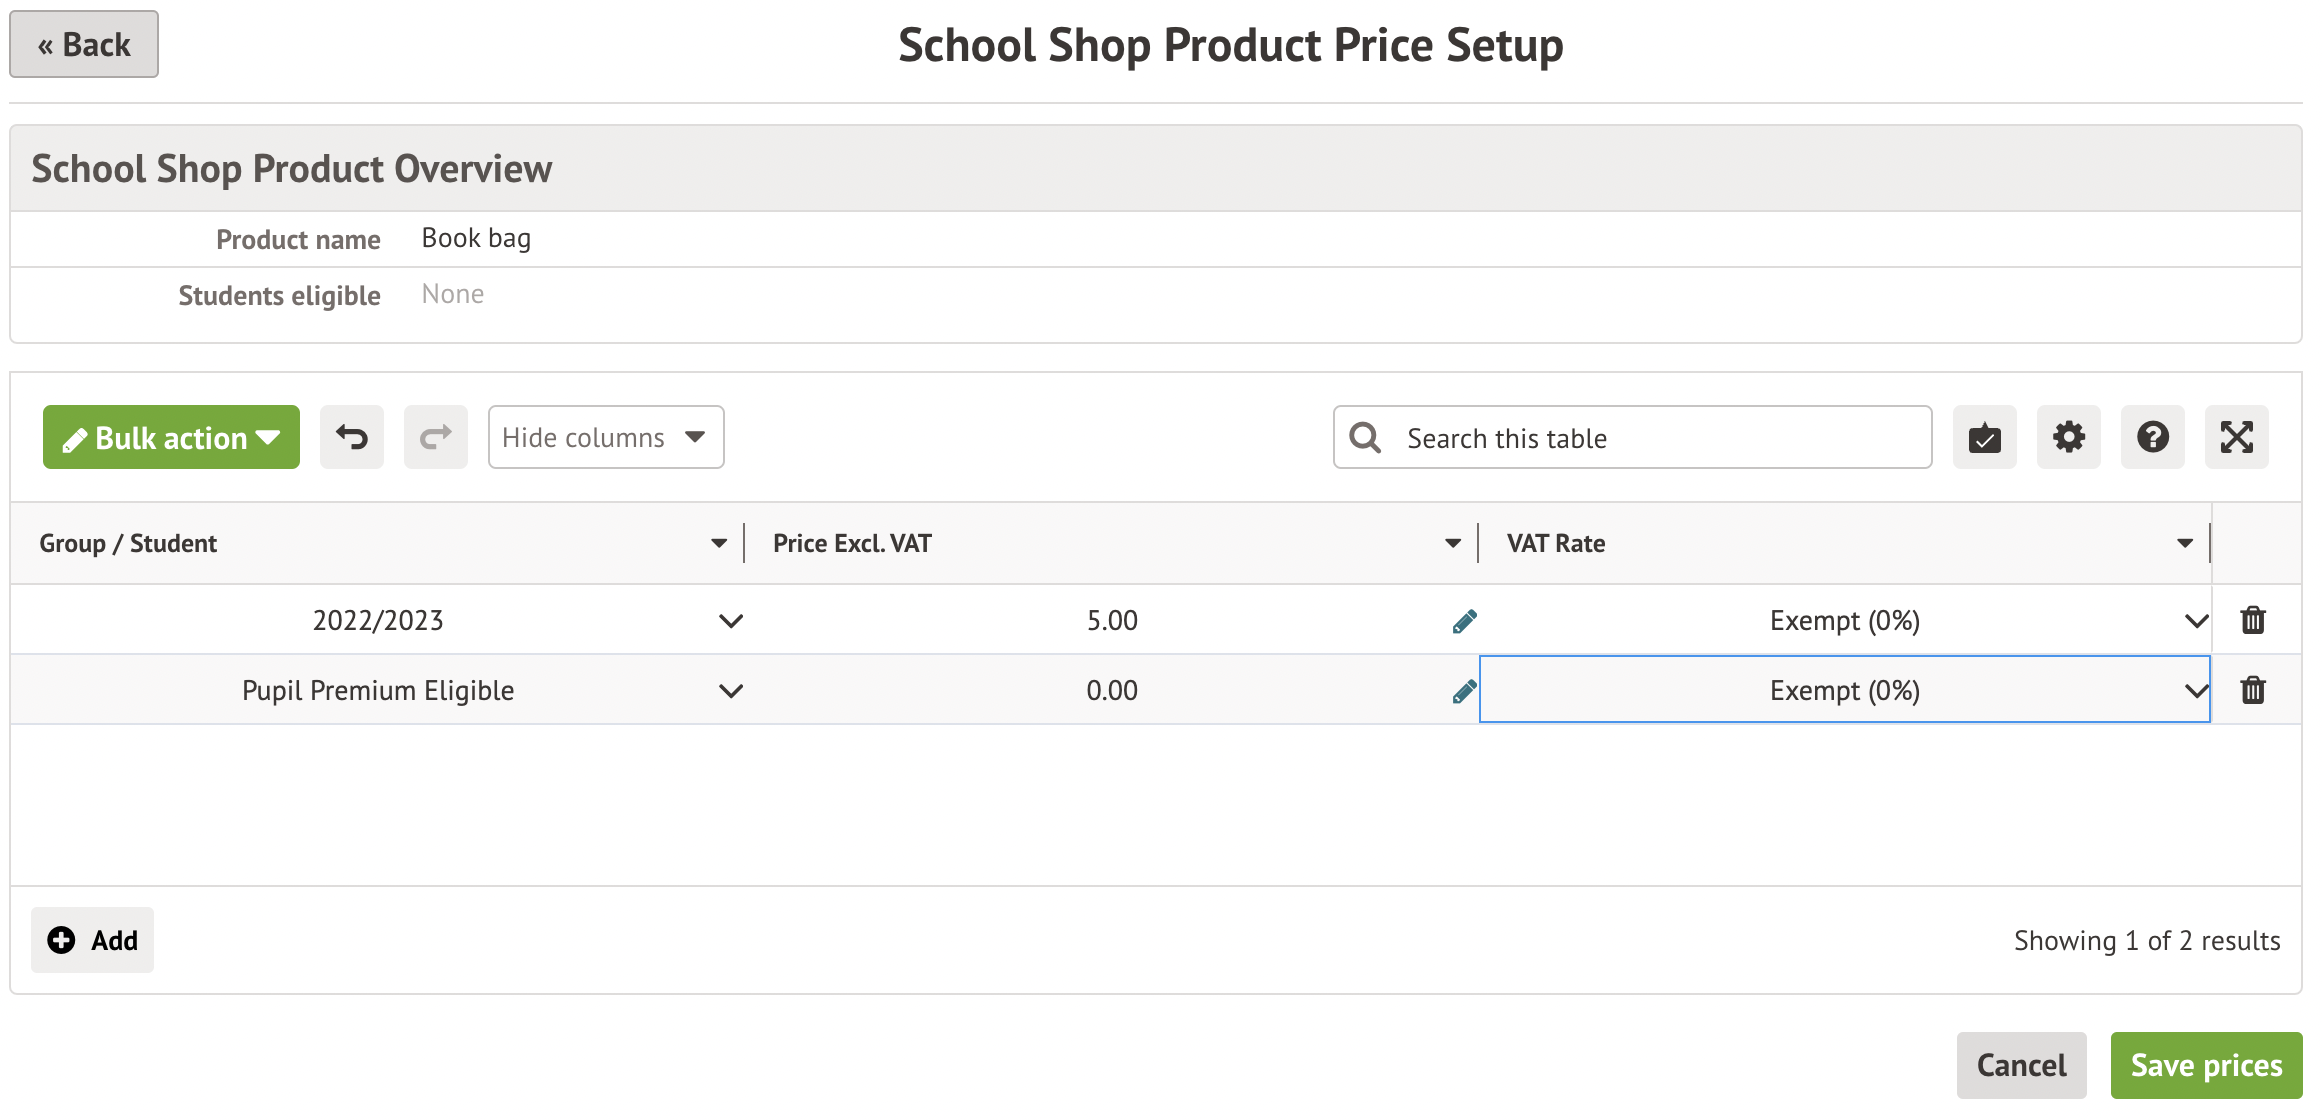The image size is (2322, 1120).
Task: Click the undo arrow icon
Action: pyautogui.click(x=351, y=437)
